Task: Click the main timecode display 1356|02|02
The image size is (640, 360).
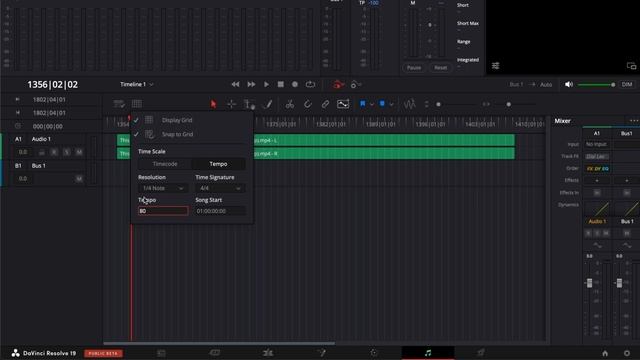Action: [x=53, y=84]
